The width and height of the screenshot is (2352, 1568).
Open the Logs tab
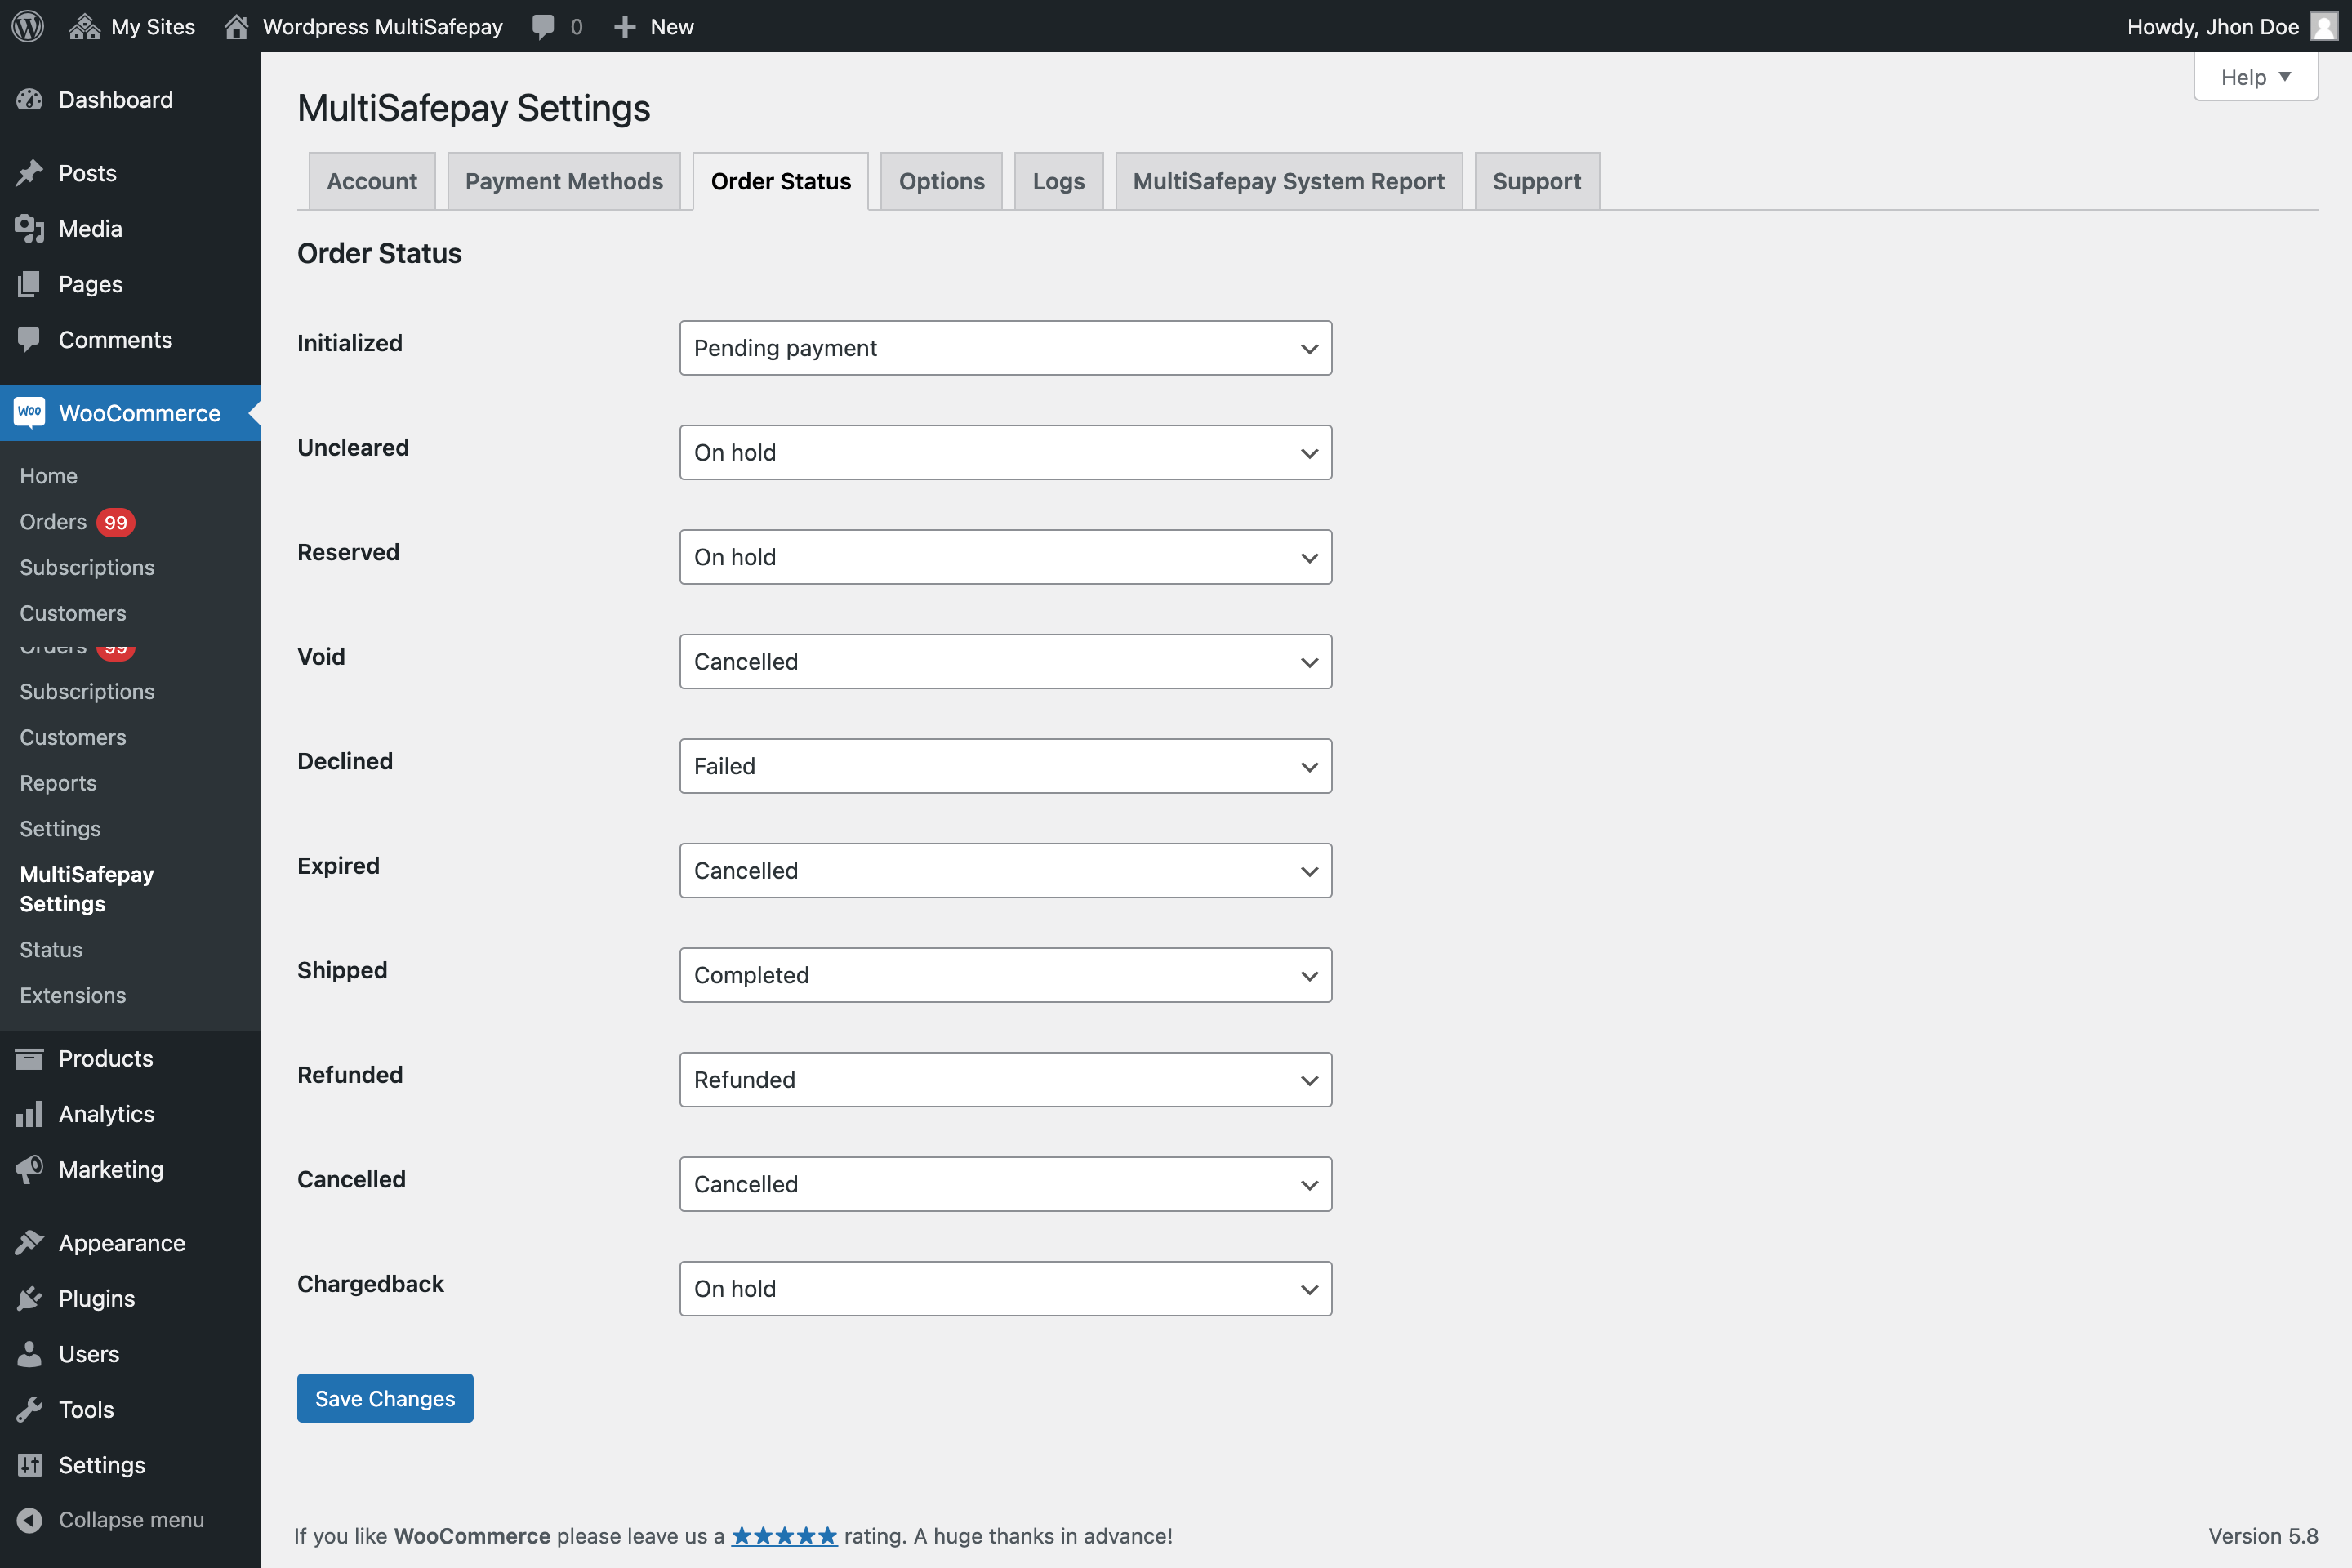[1058, 181]
